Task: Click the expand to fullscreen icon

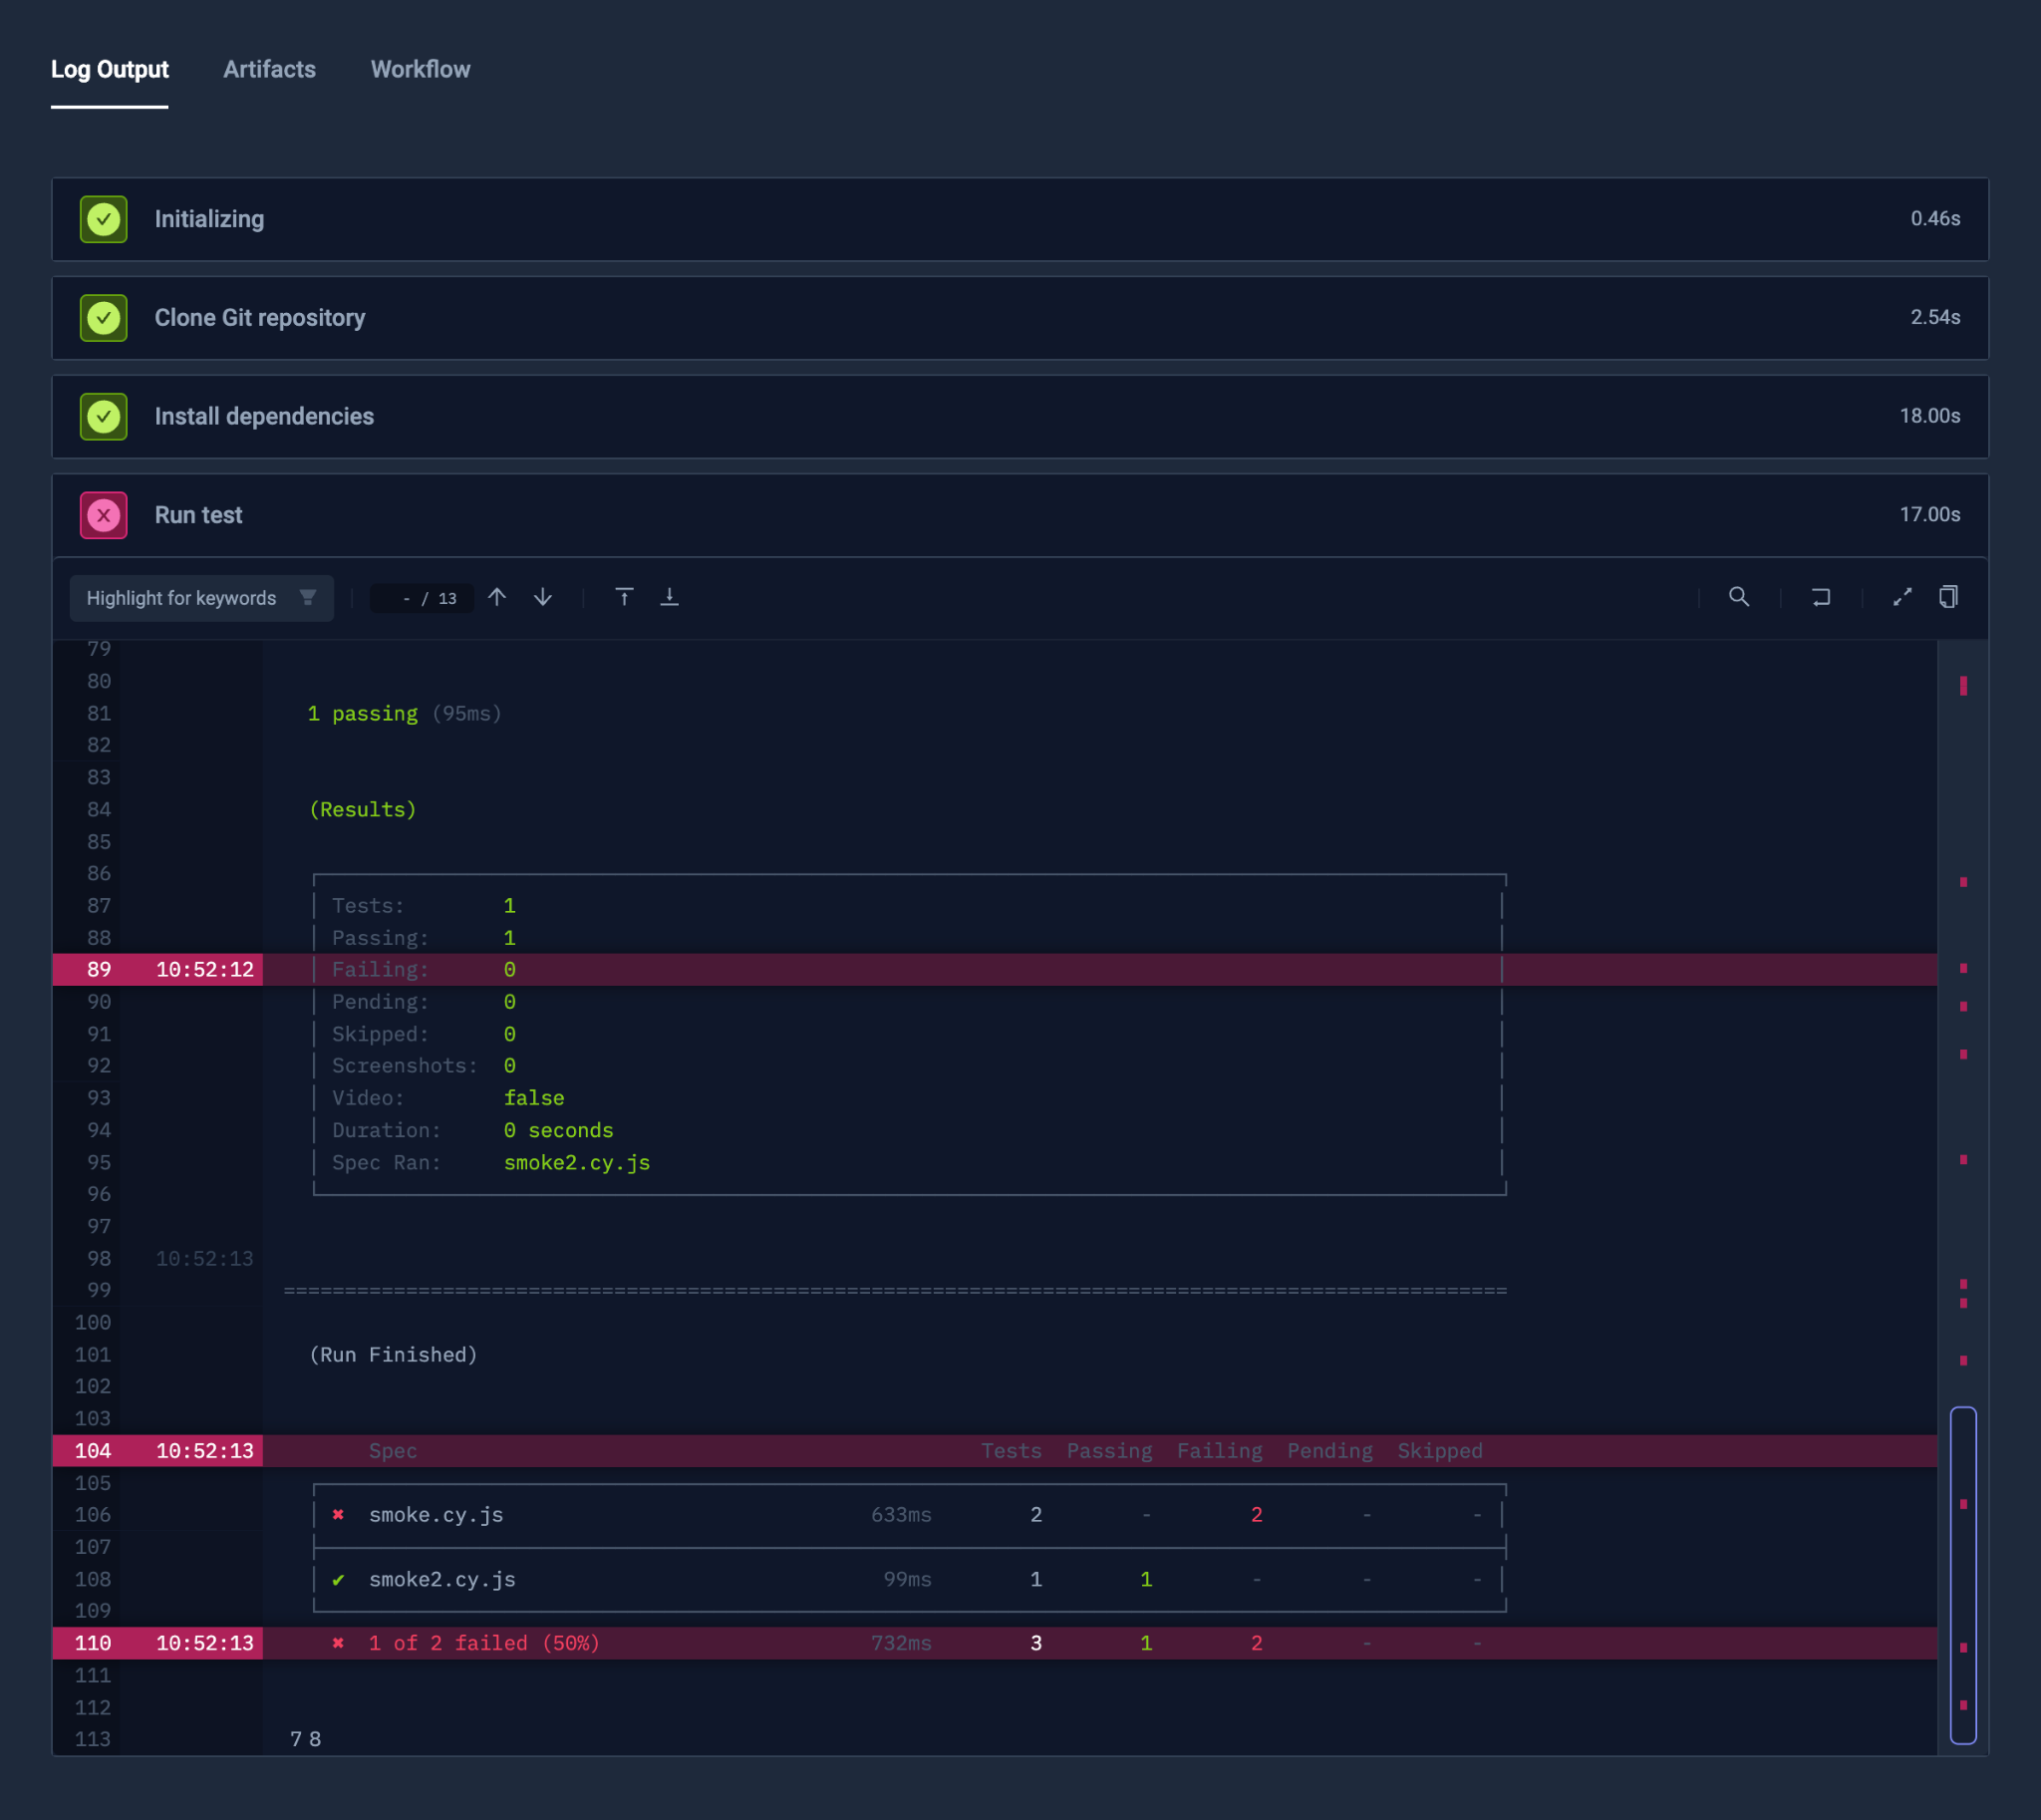Action: [x=1902, y=597]
